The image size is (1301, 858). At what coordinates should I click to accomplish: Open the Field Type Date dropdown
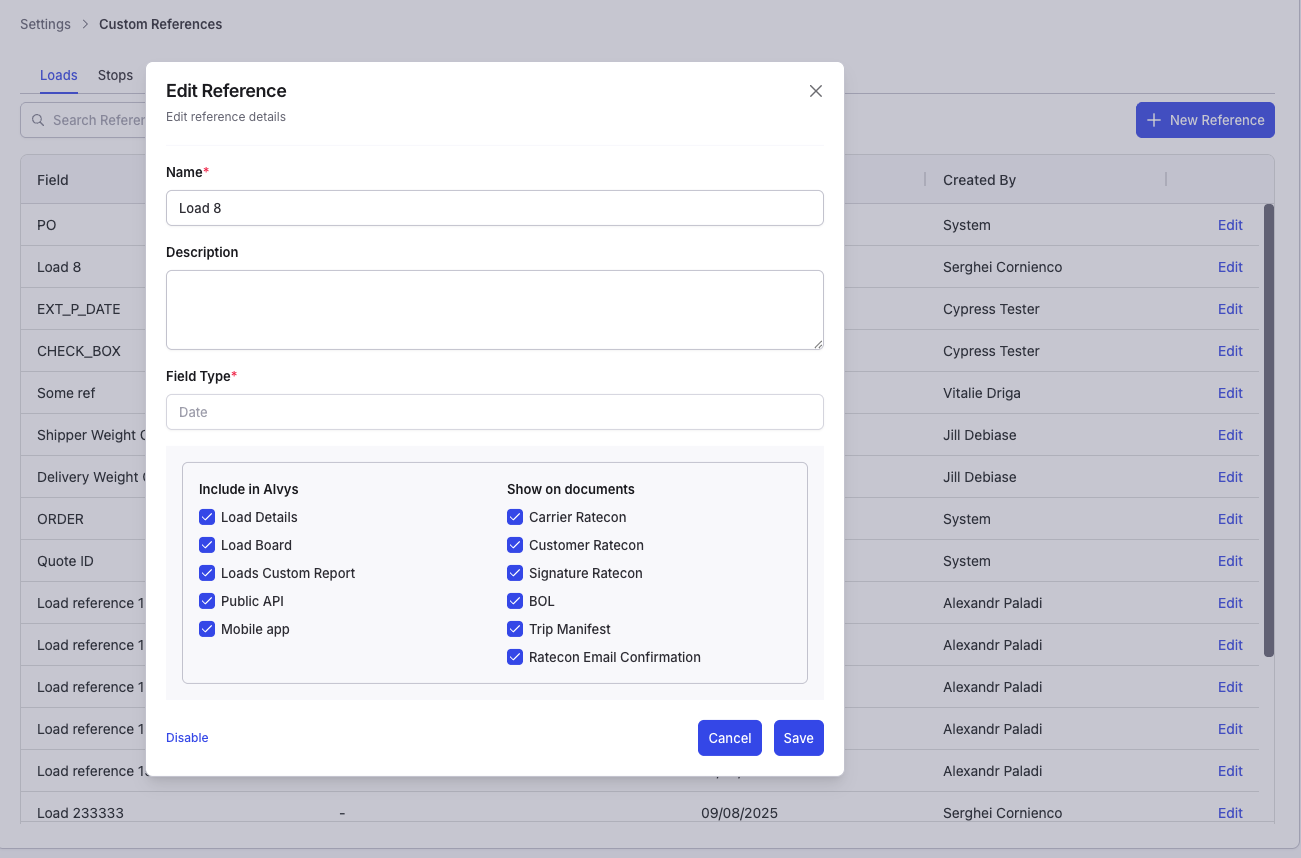pos(495,412)
